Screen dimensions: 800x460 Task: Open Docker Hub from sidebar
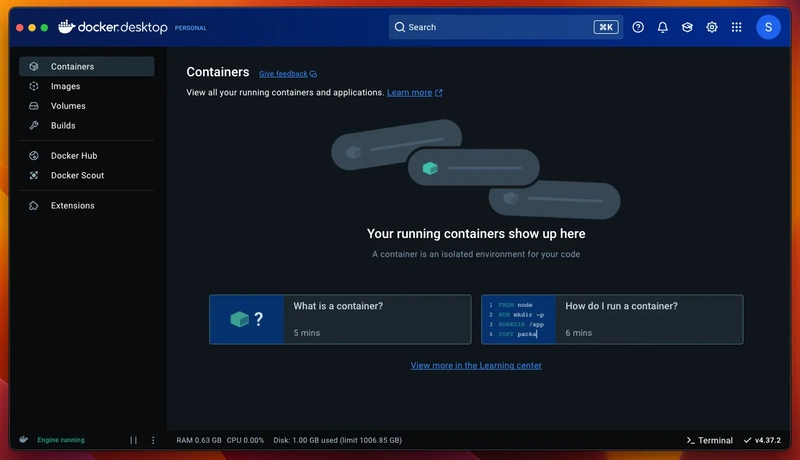87,156
